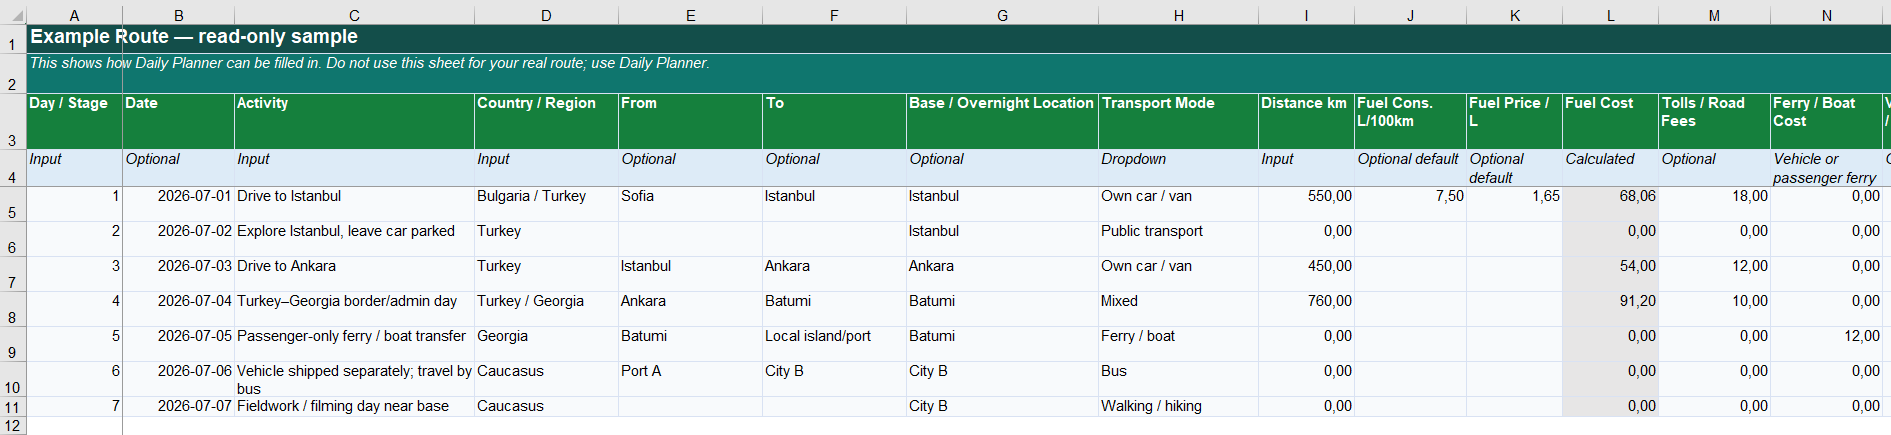Click the 'Distance km' header cell

1306,121
